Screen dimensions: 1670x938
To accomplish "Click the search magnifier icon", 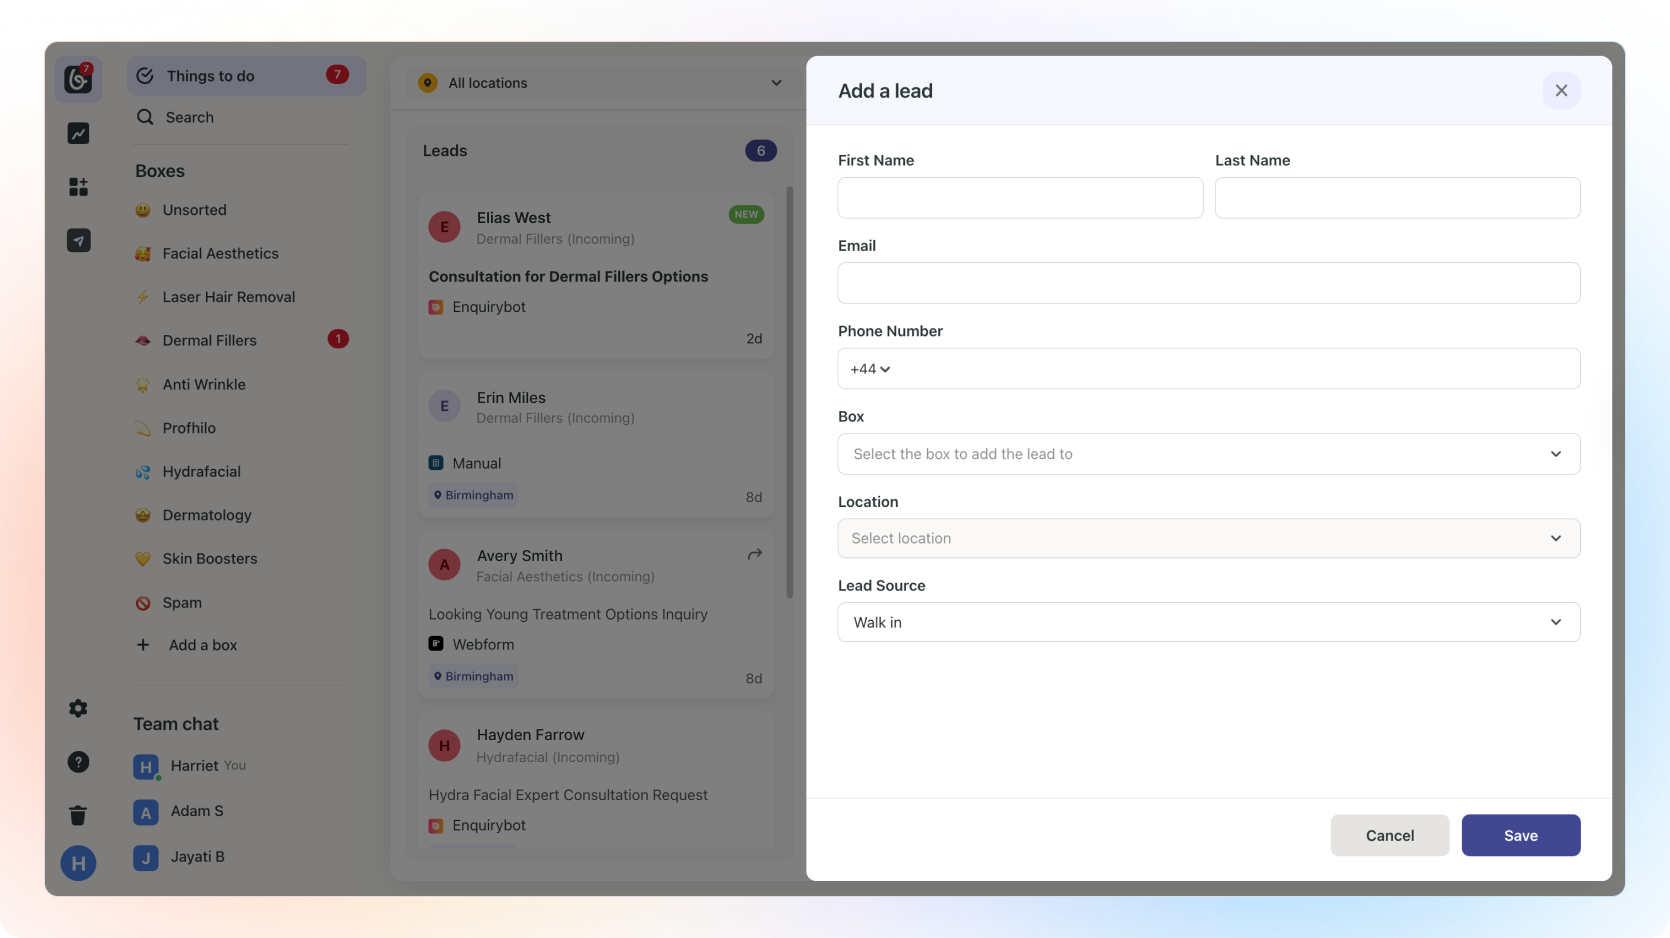I will coord(145,117).
